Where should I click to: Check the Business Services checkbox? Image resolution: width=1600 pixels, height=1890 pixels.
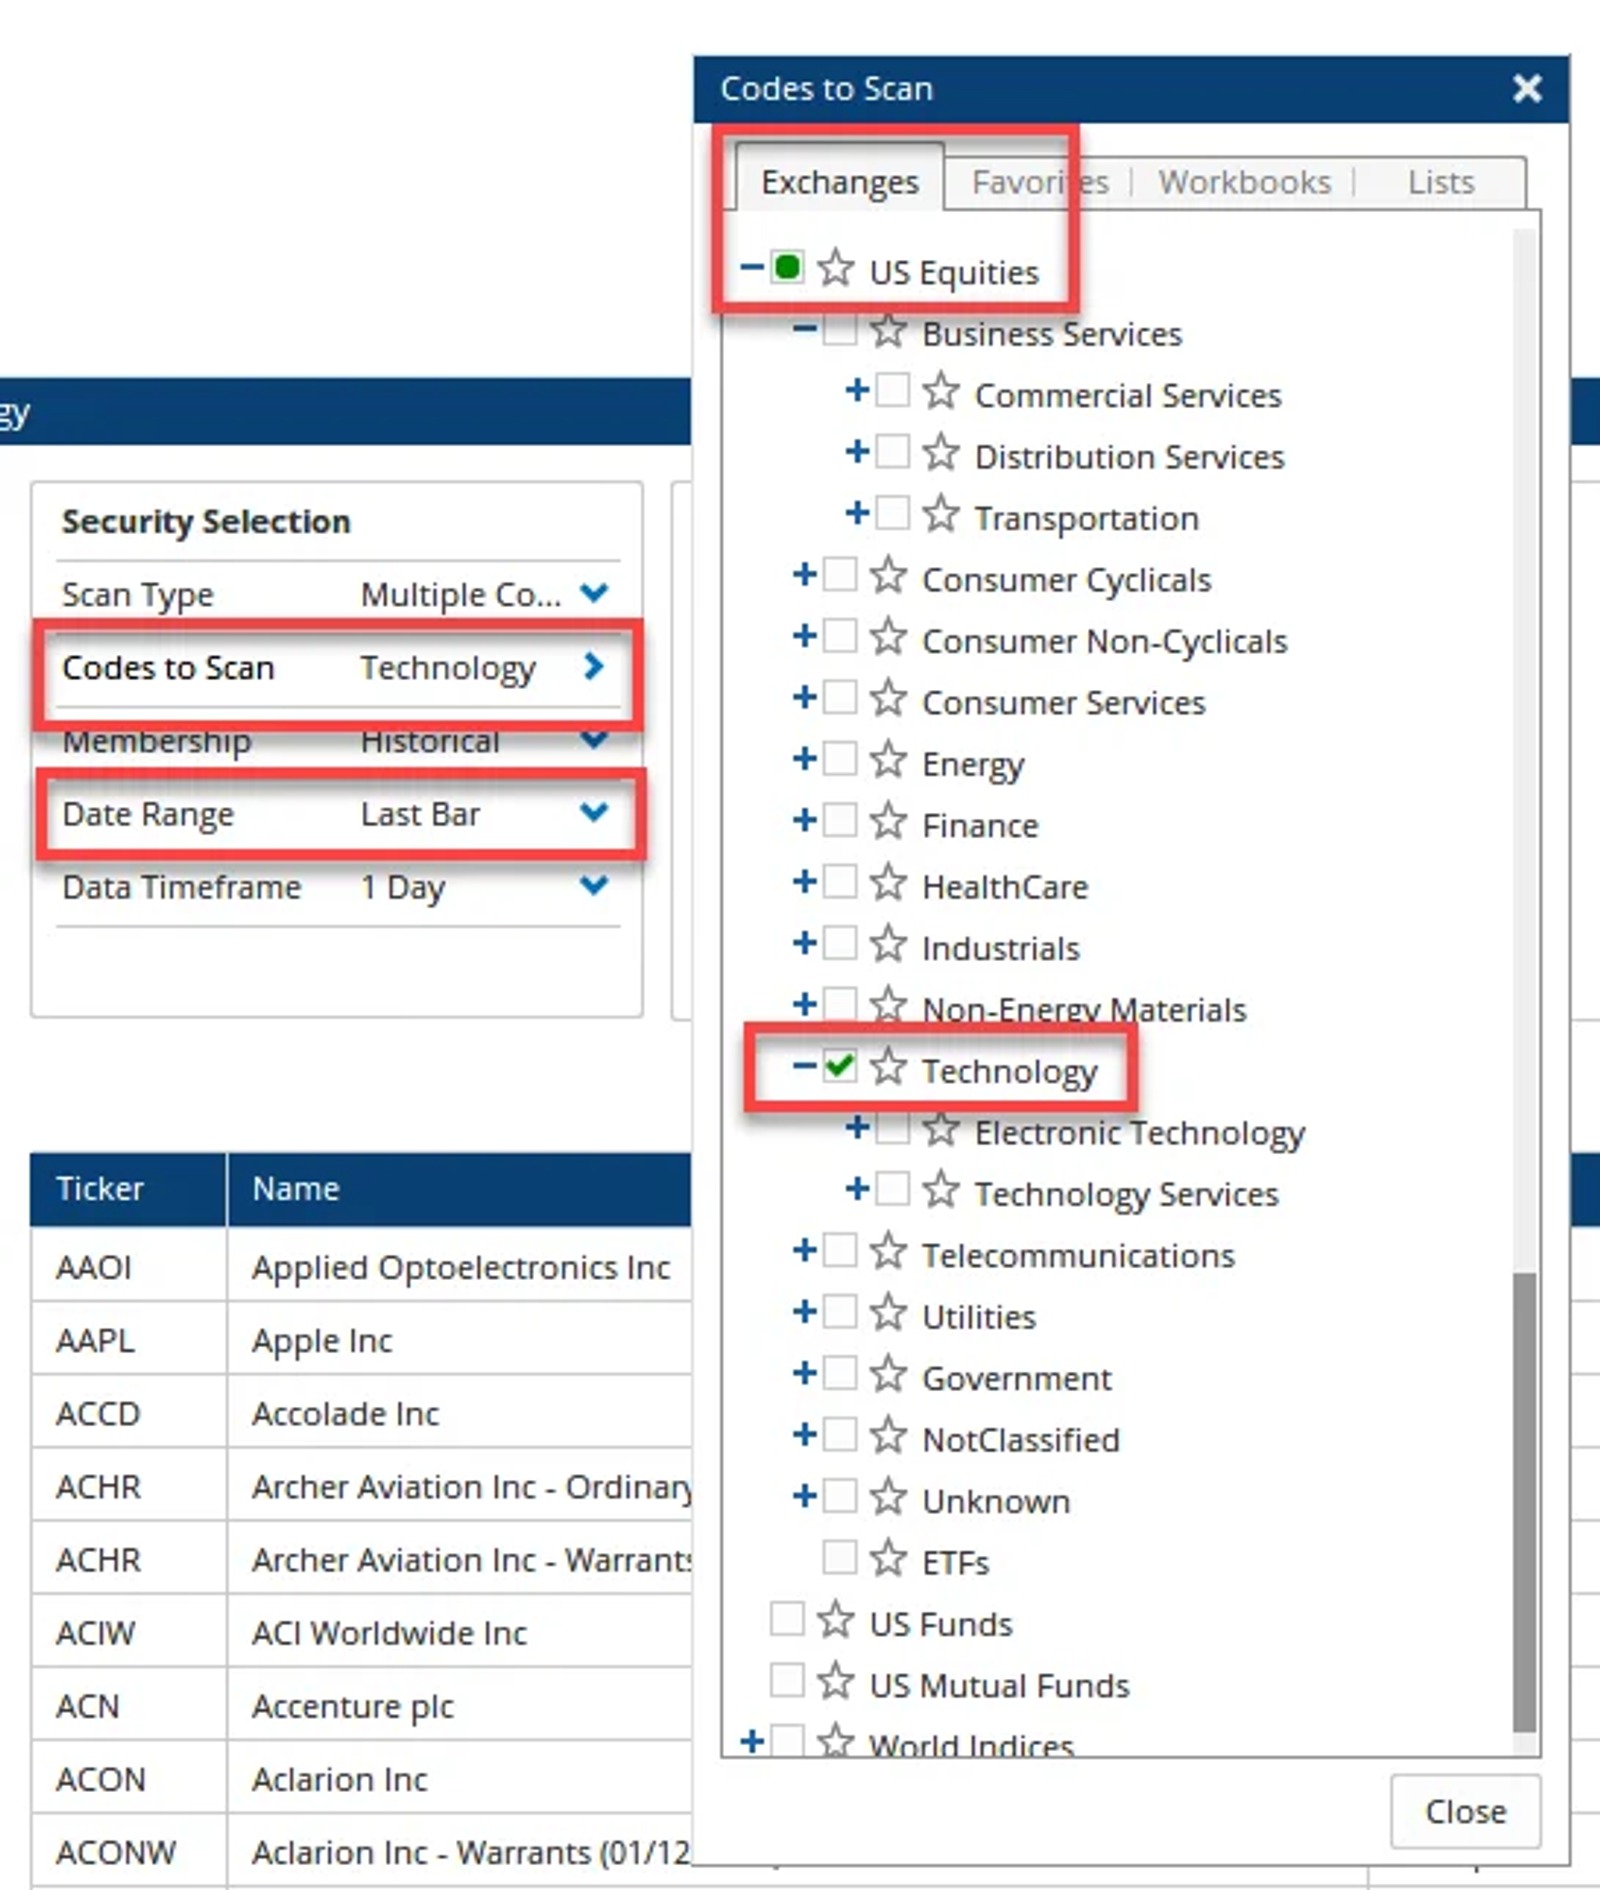[840, 330]
